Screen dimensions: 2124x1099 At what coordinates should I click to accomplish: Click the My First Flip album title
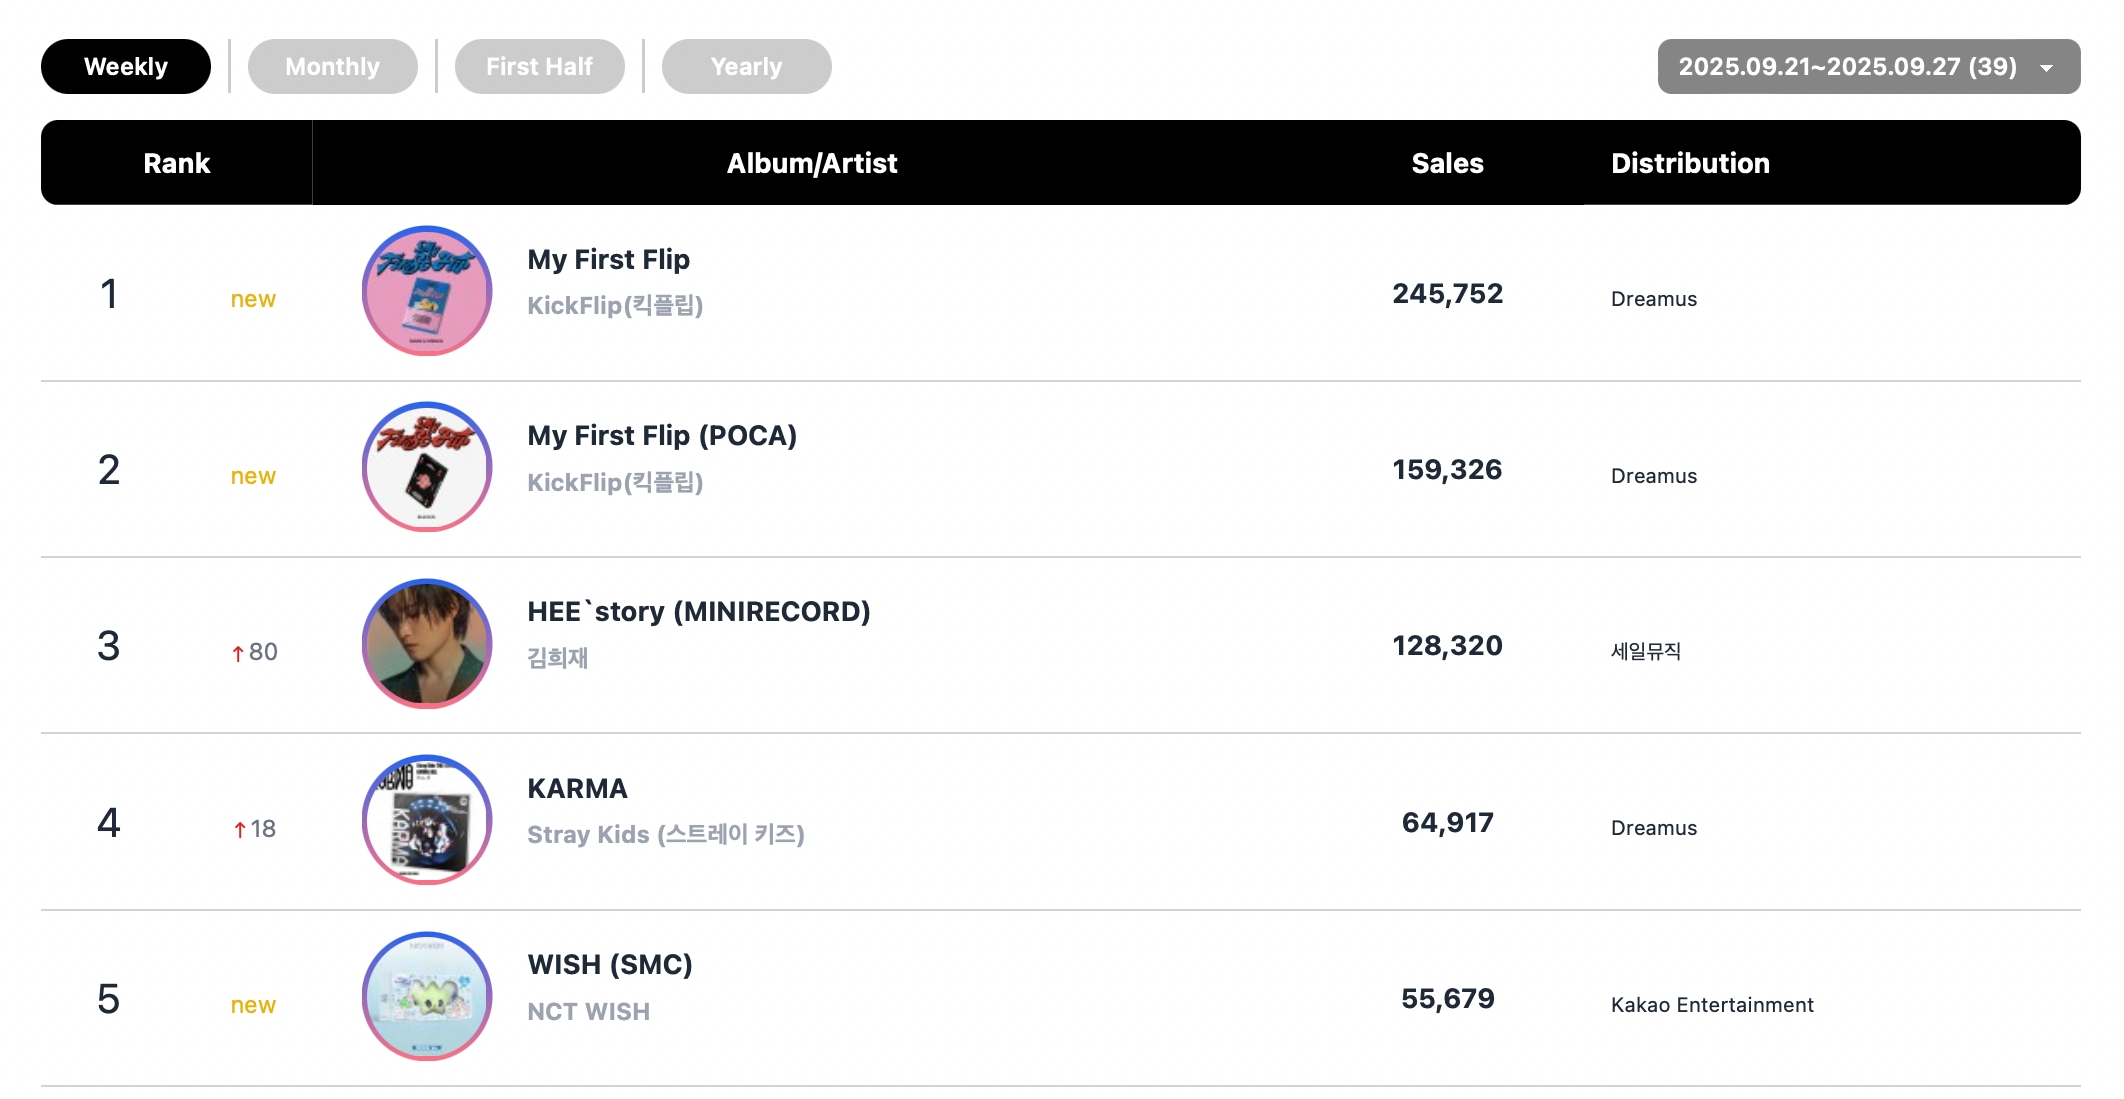coord(608,260)
